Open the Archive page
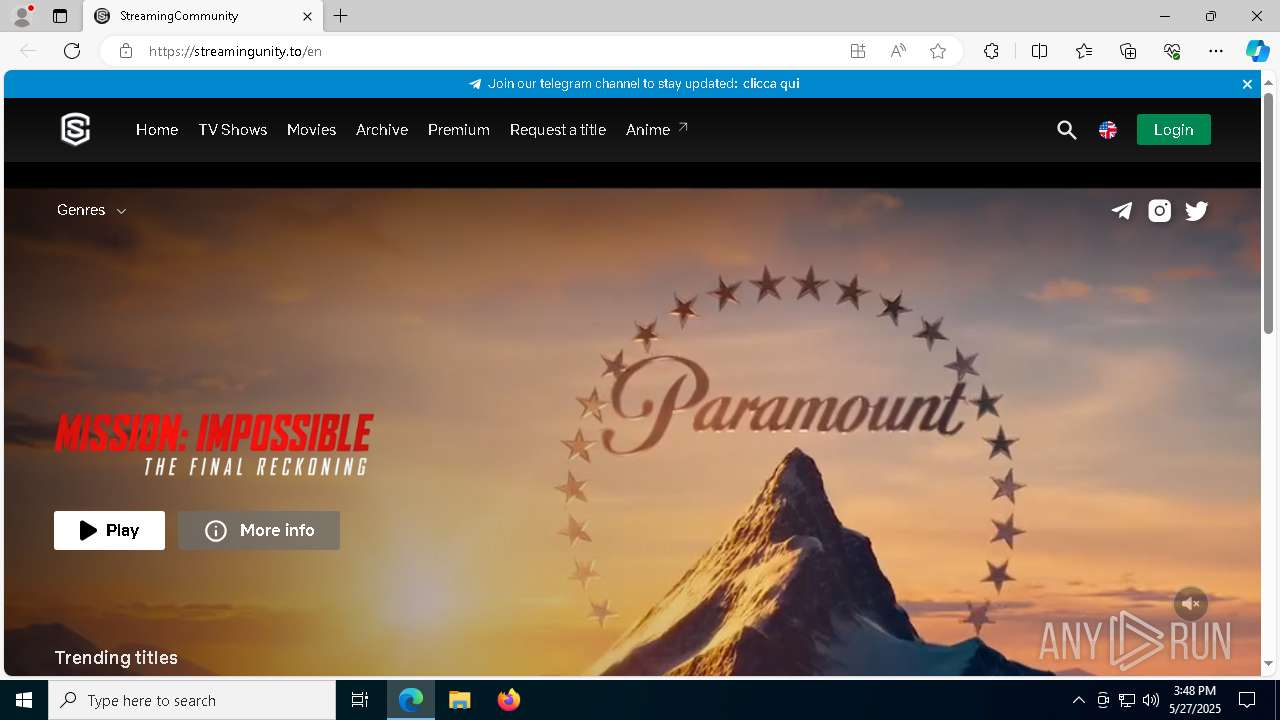1280x720 pixels. pos(382,130)
